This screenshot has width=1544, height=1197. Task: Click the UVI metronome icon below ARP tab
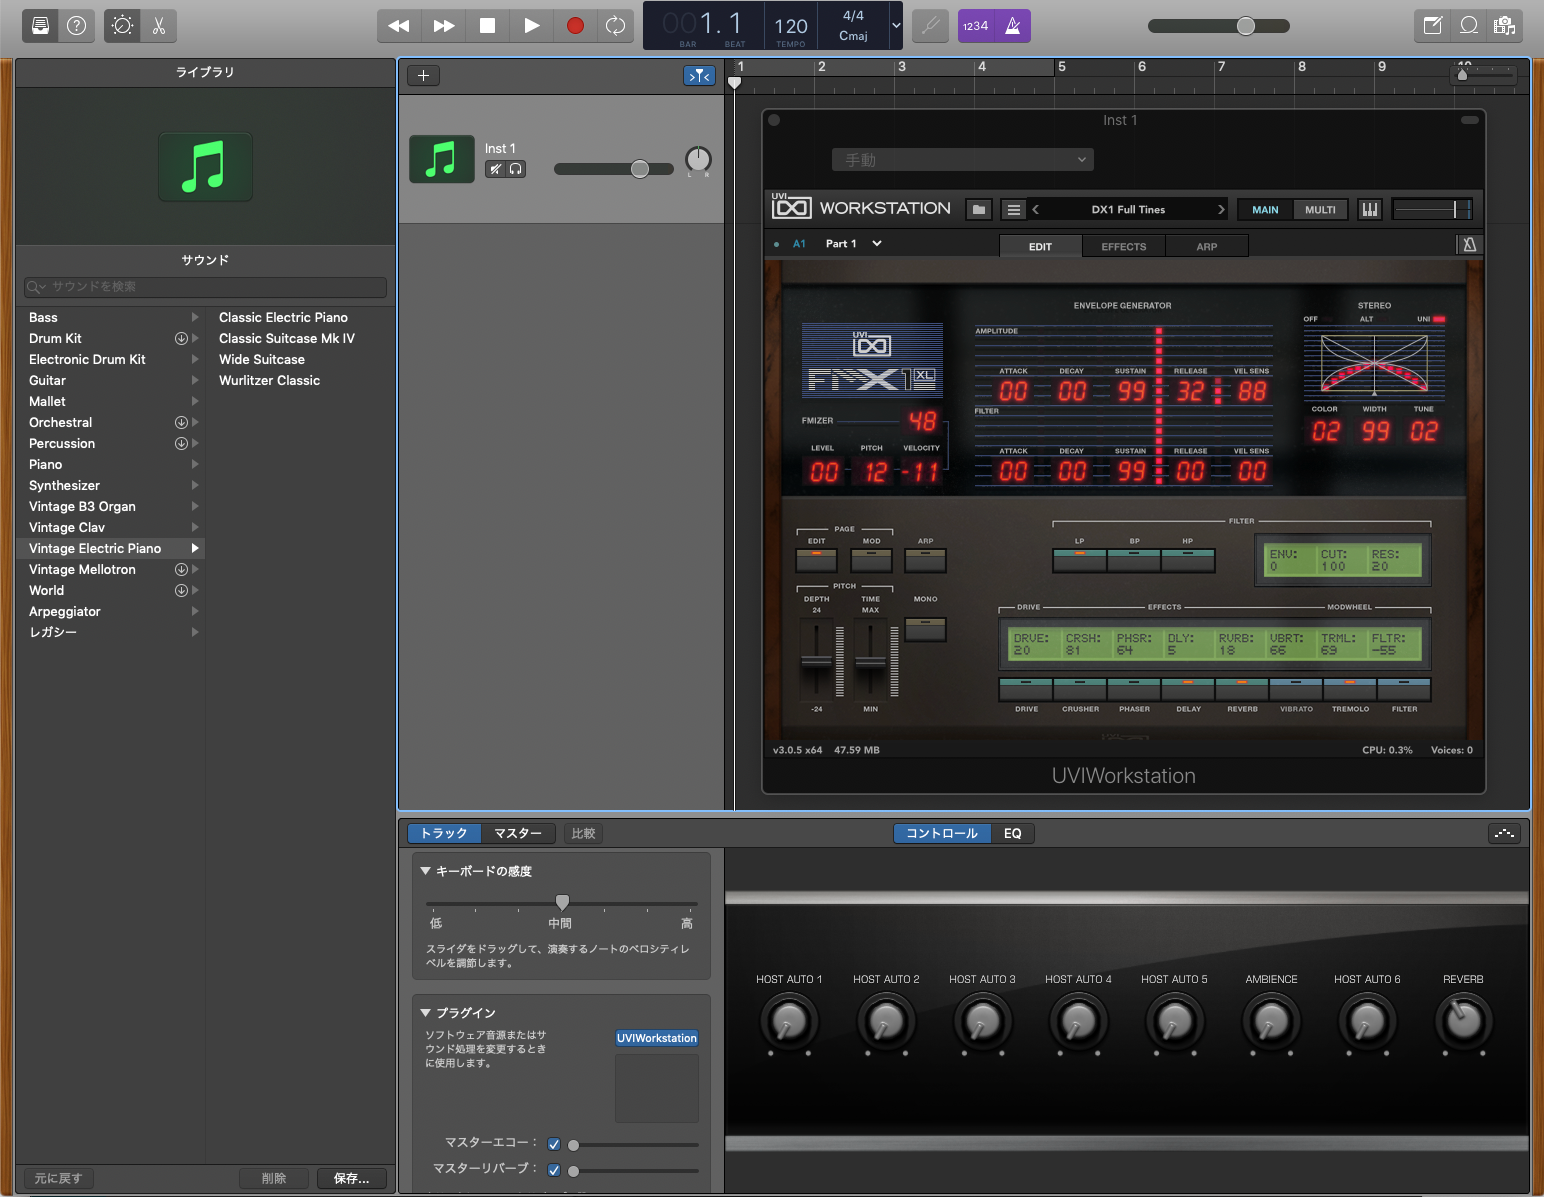tap(1469, 245)
